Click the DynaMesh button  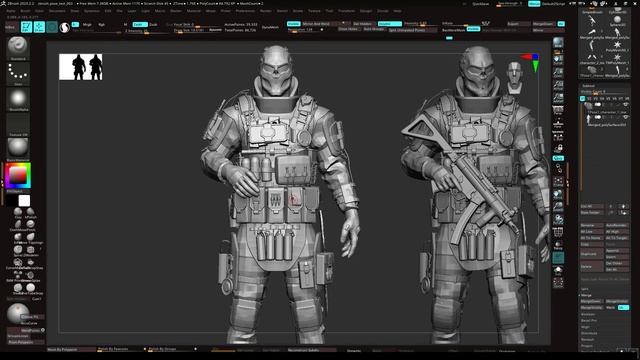coord(270,27)
